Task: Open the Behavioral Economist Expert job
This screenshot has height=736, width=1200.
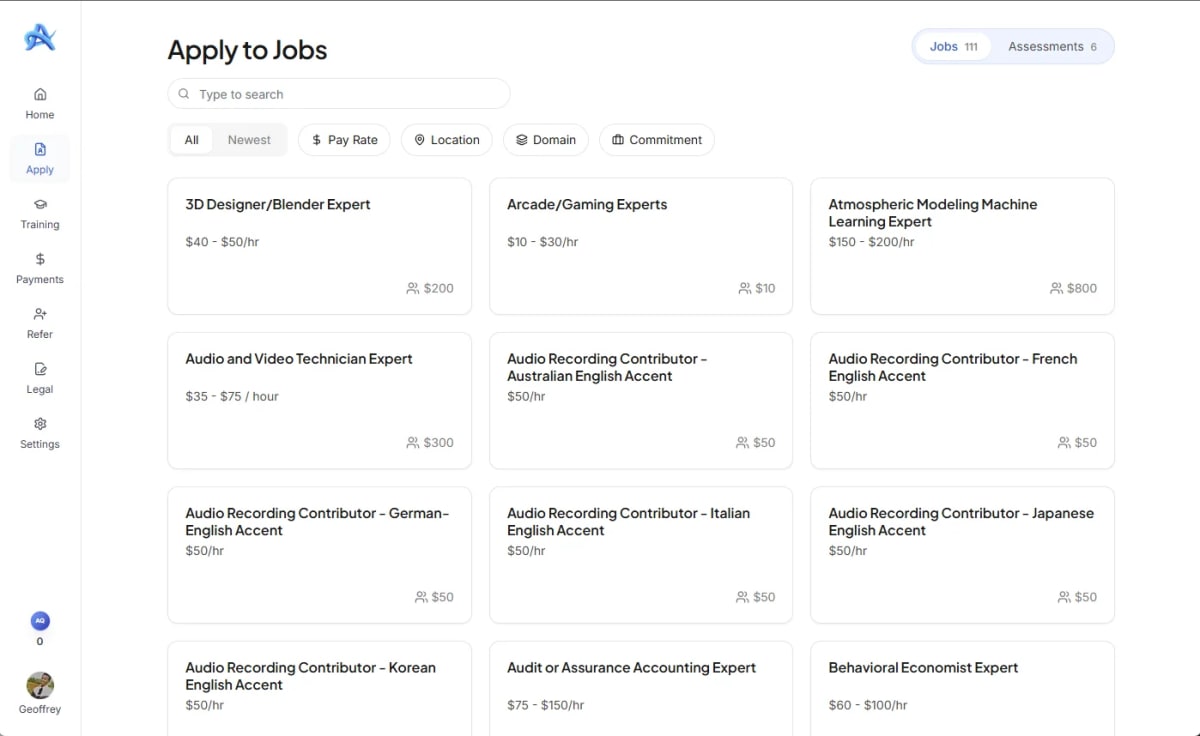Action: click(x=962, y=689)
